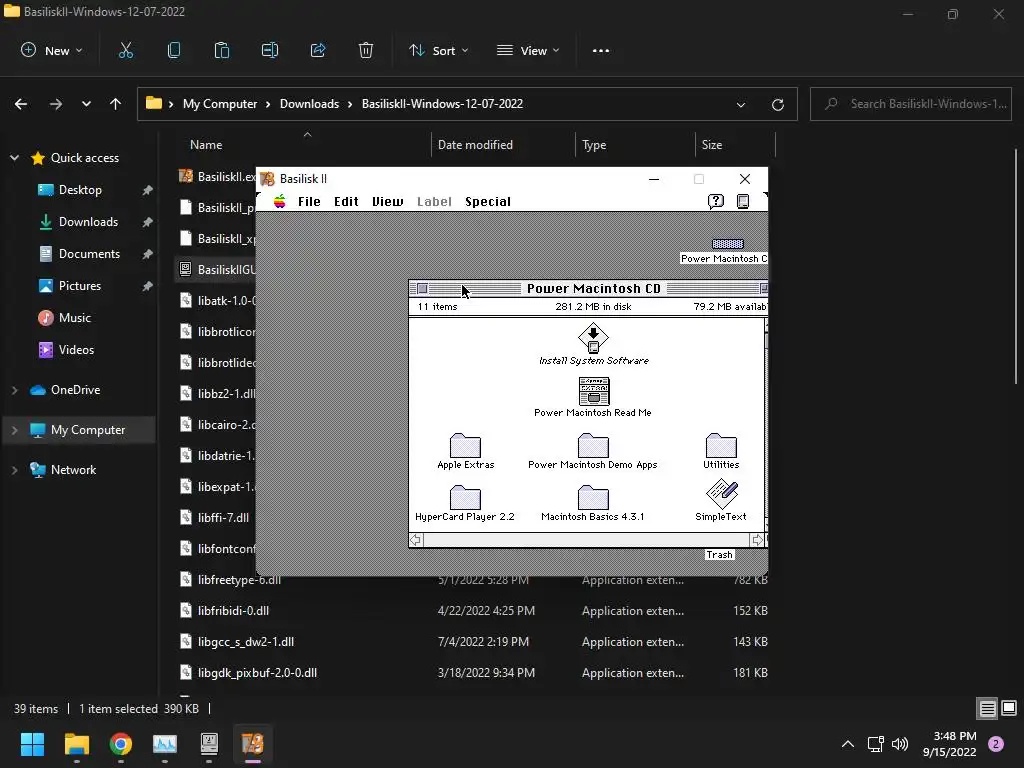Open the Install System Software icon
Screen dimensions: 1024x768
point(593,338)
